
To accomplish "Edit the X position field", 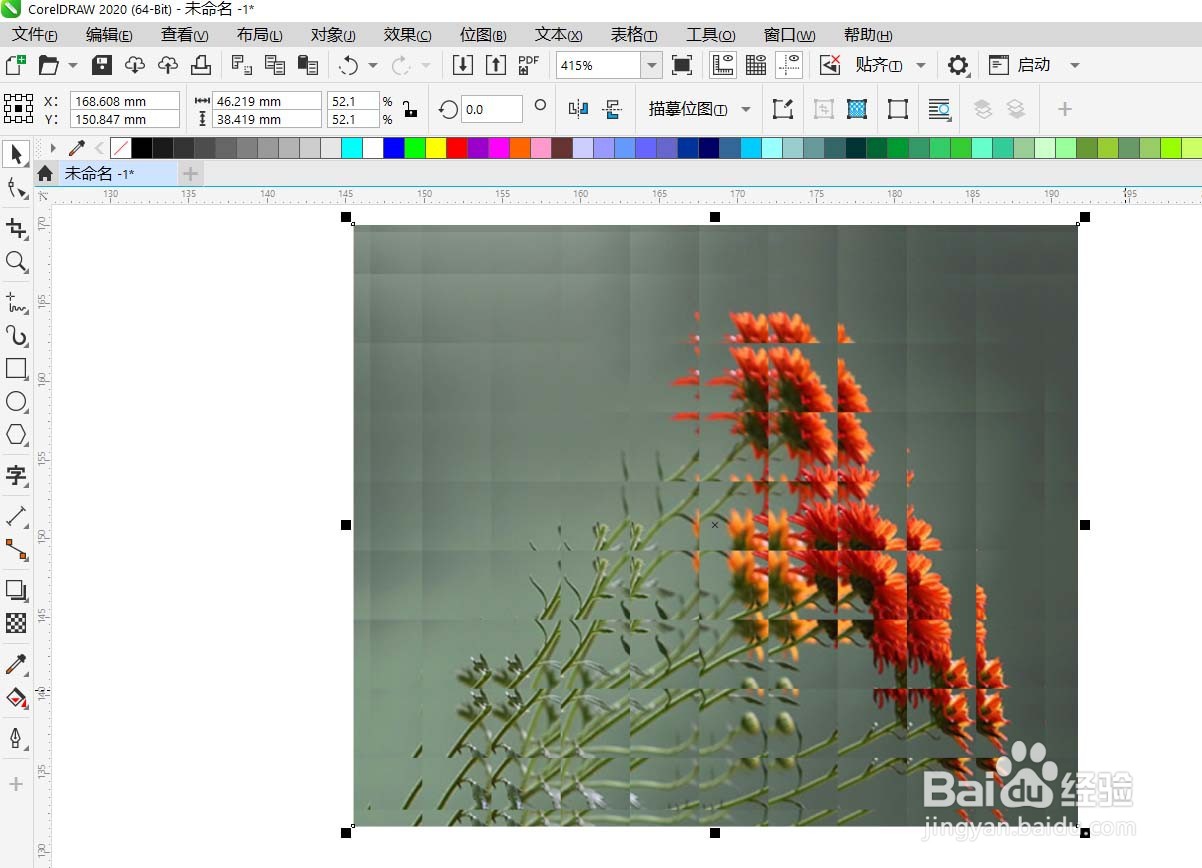I will [x=125, y=101].
